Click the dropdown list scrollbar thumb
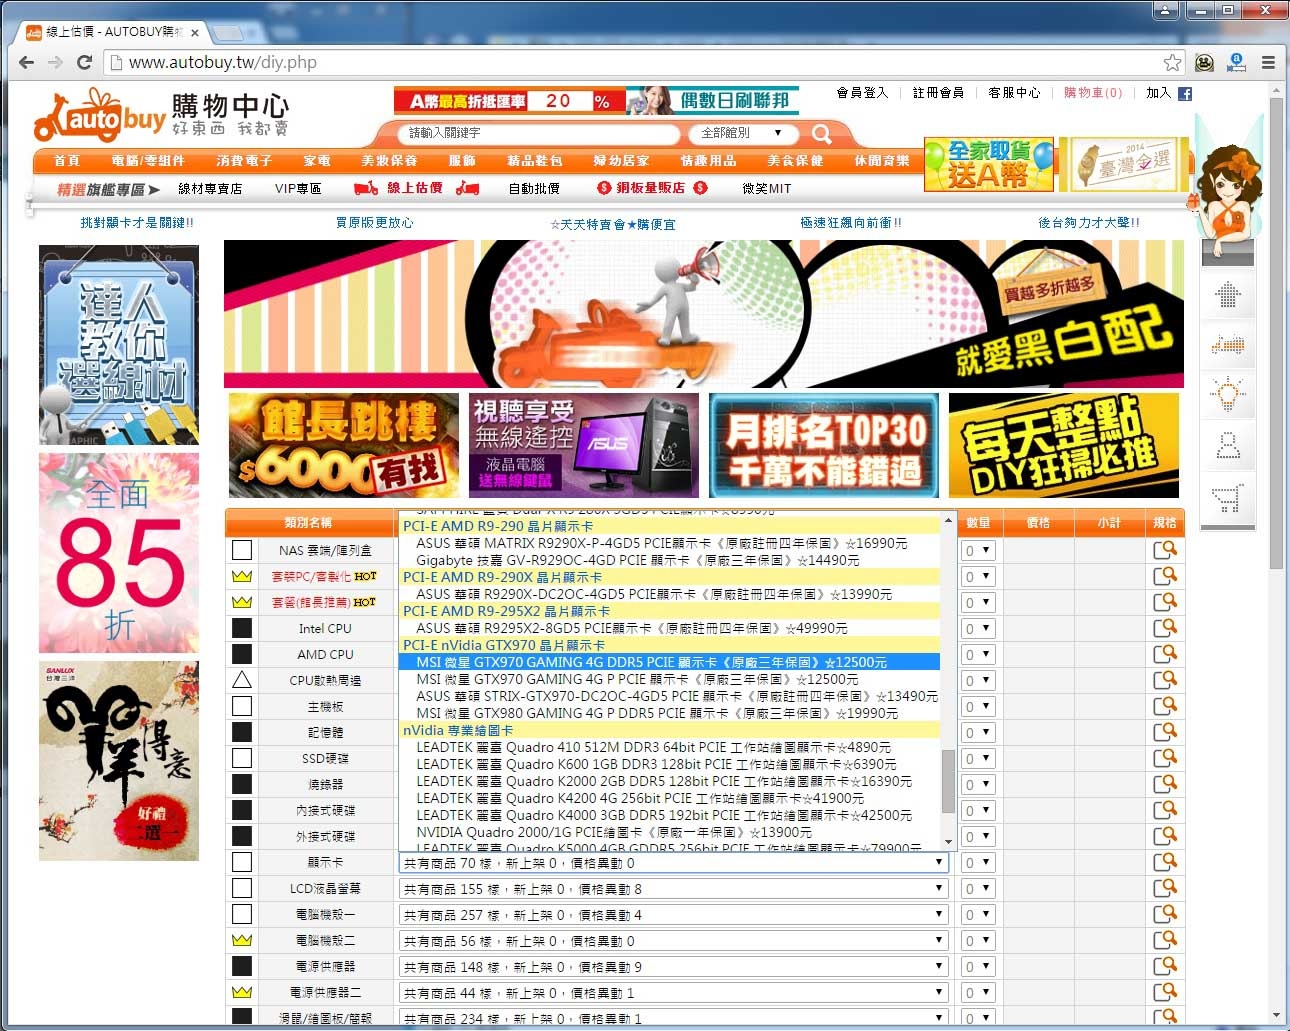The height and width of the screenshot is (1031, 1290). point(948,782)
